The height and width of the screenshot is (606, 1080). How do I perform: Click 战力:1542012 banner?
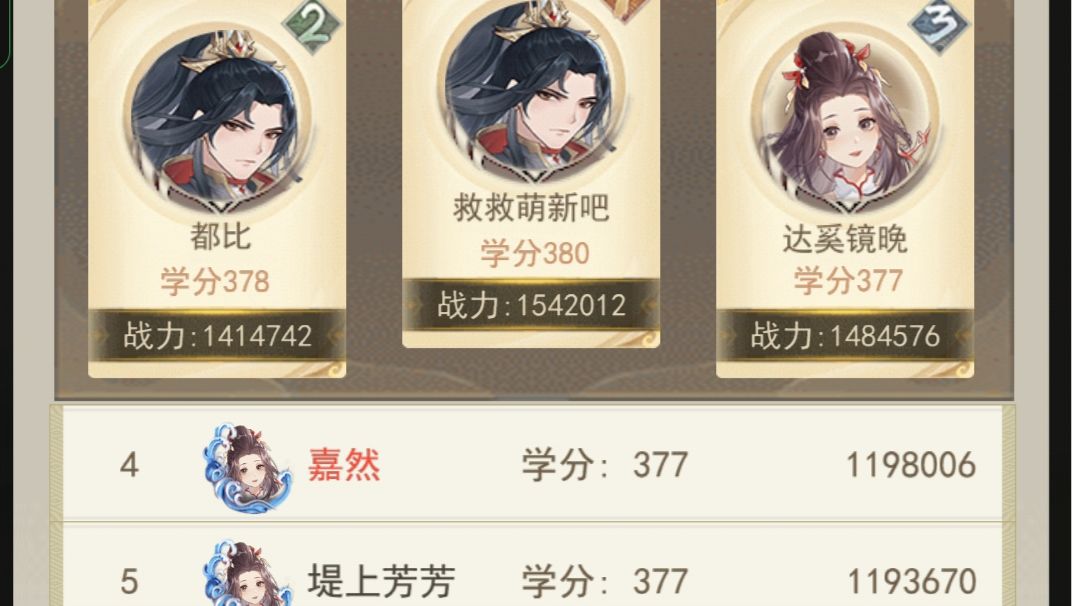[x=531, y=305]
